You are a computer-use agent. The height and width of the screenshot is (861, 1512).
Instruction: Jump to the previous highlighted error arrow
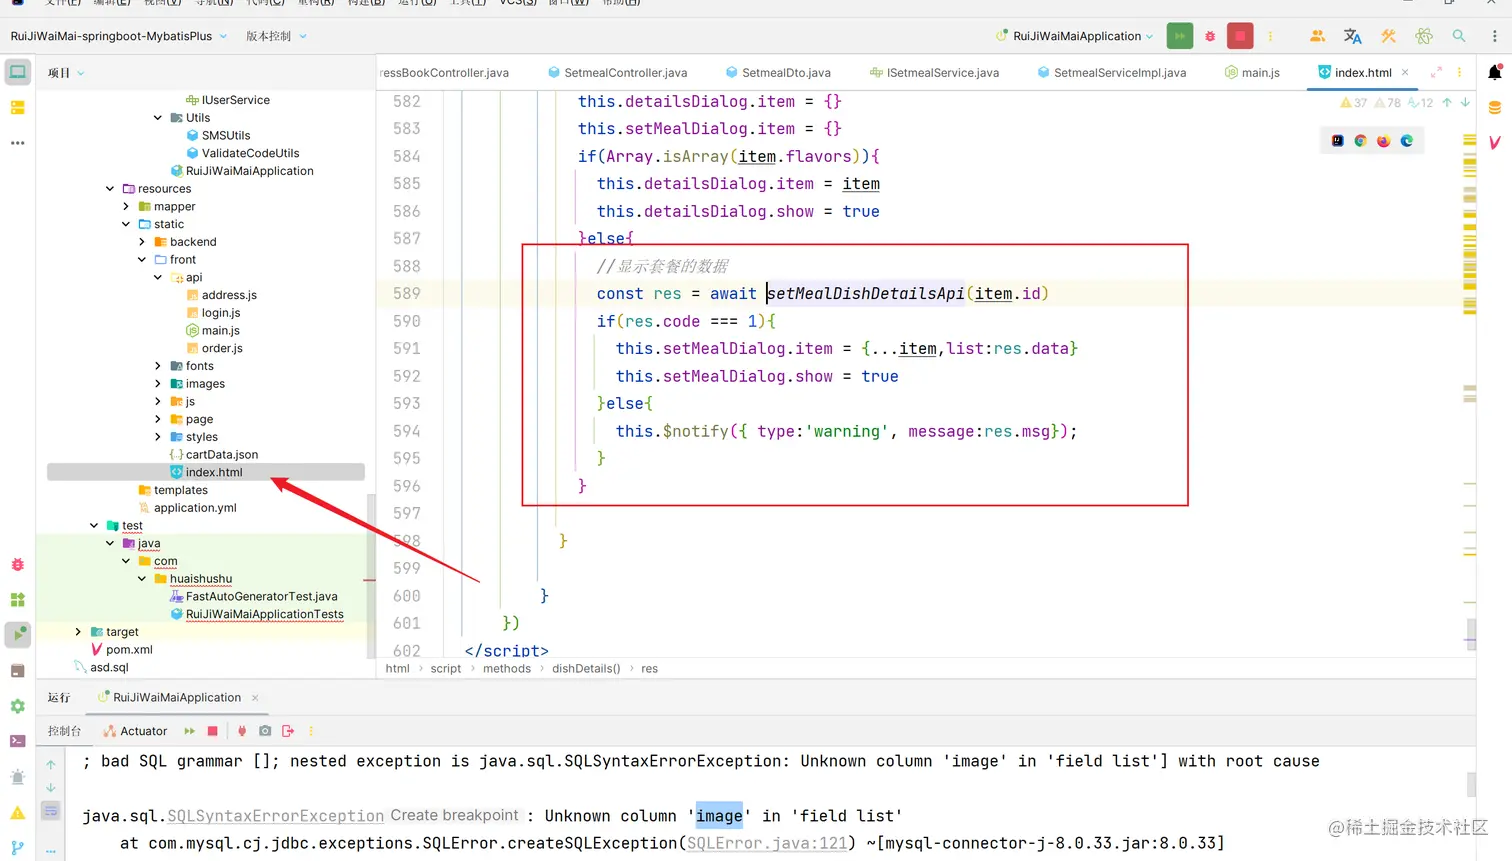pyautogui.click(x=1446, y=102)
